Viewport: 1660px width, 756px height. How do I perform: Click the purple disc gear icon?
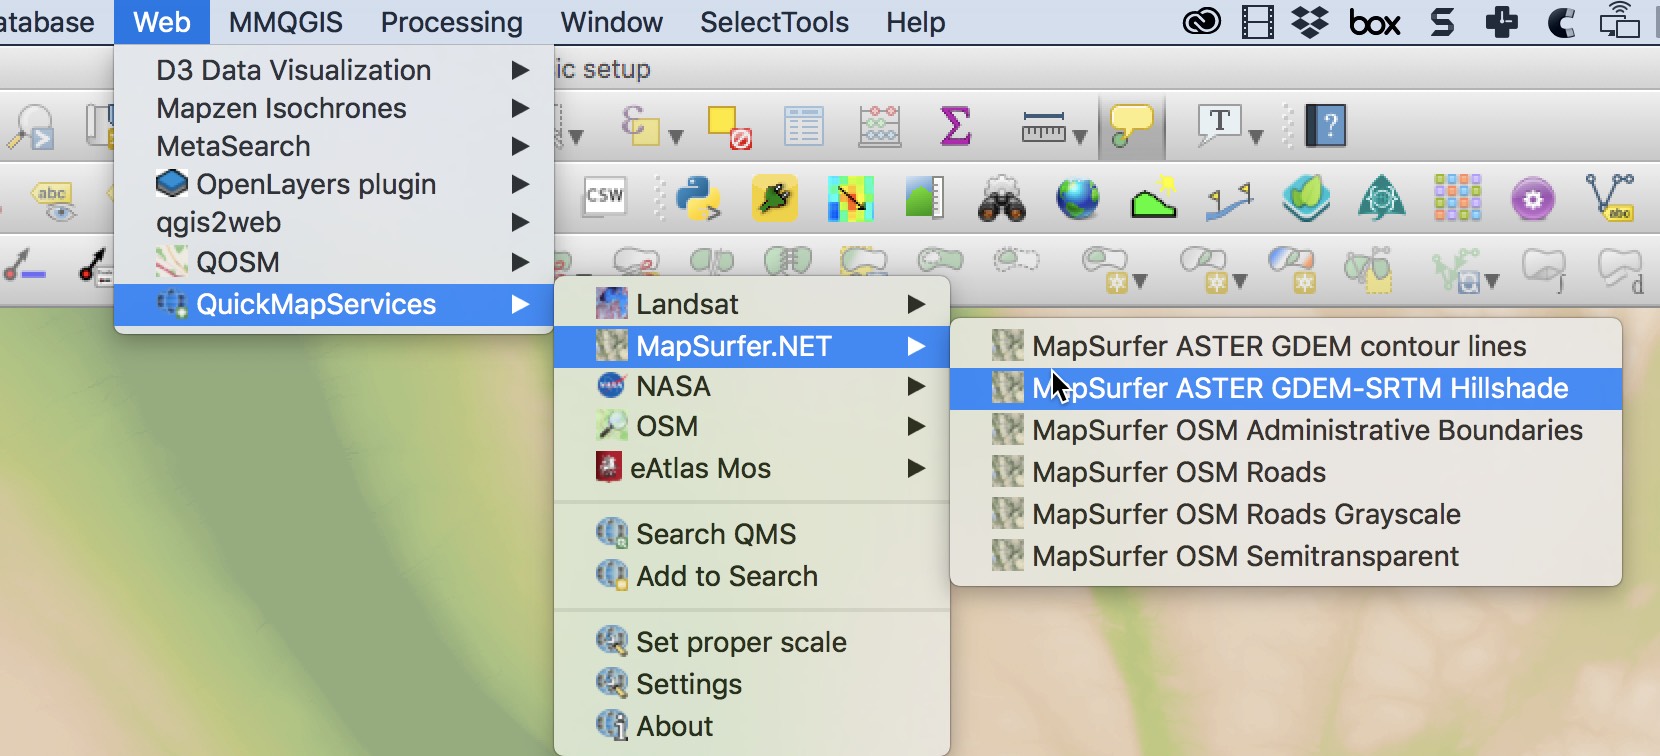(x=1533, y=199)
